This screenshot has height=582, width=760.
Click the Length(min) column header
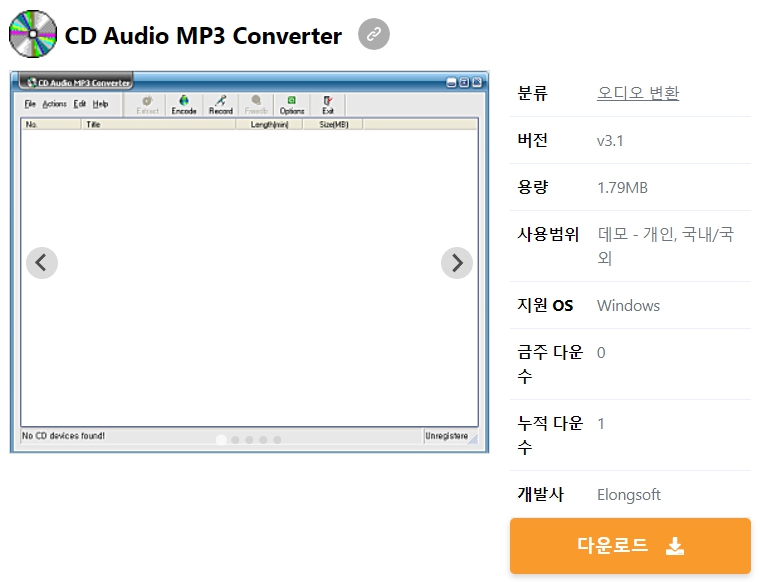(x=269, y=125)
